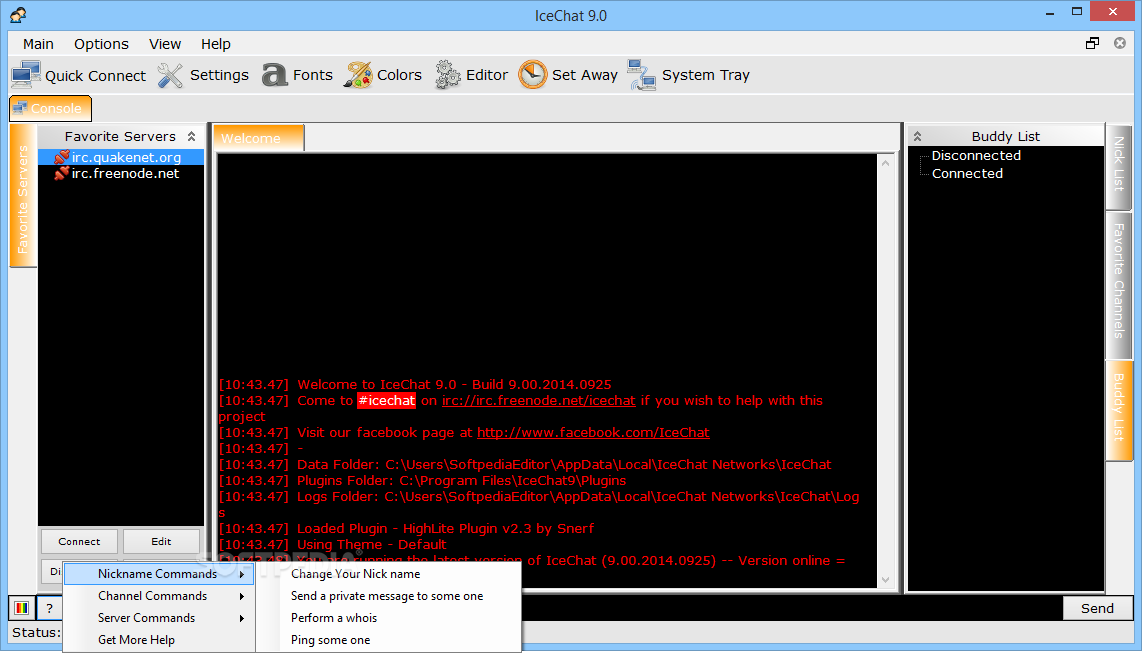Collapse the Favorite Servers panel
The height and width of the screenshot is (653, 1142).
[x=192, y=136]
